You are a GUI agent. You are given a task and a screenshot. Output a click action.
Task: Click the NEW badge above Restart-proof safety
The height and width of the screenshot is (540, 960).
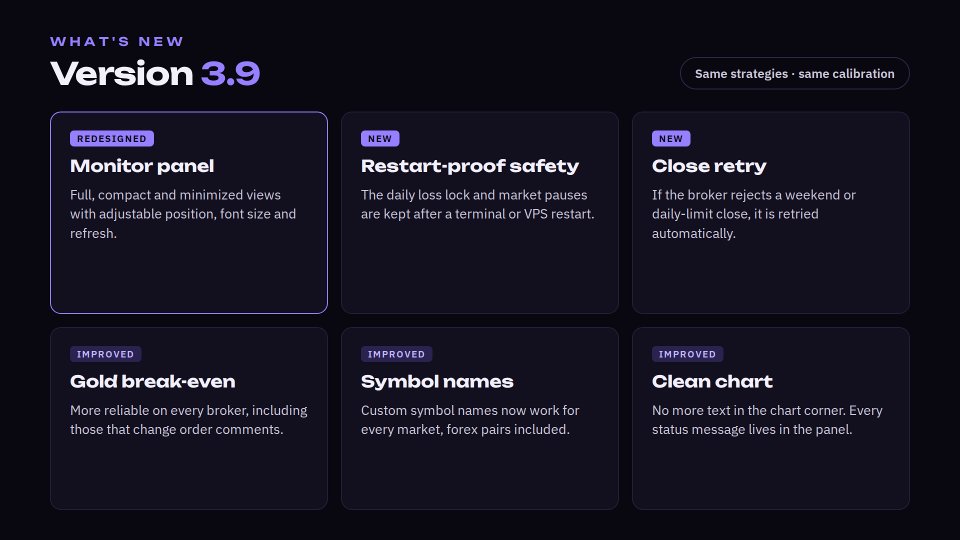tap(380, 138)
